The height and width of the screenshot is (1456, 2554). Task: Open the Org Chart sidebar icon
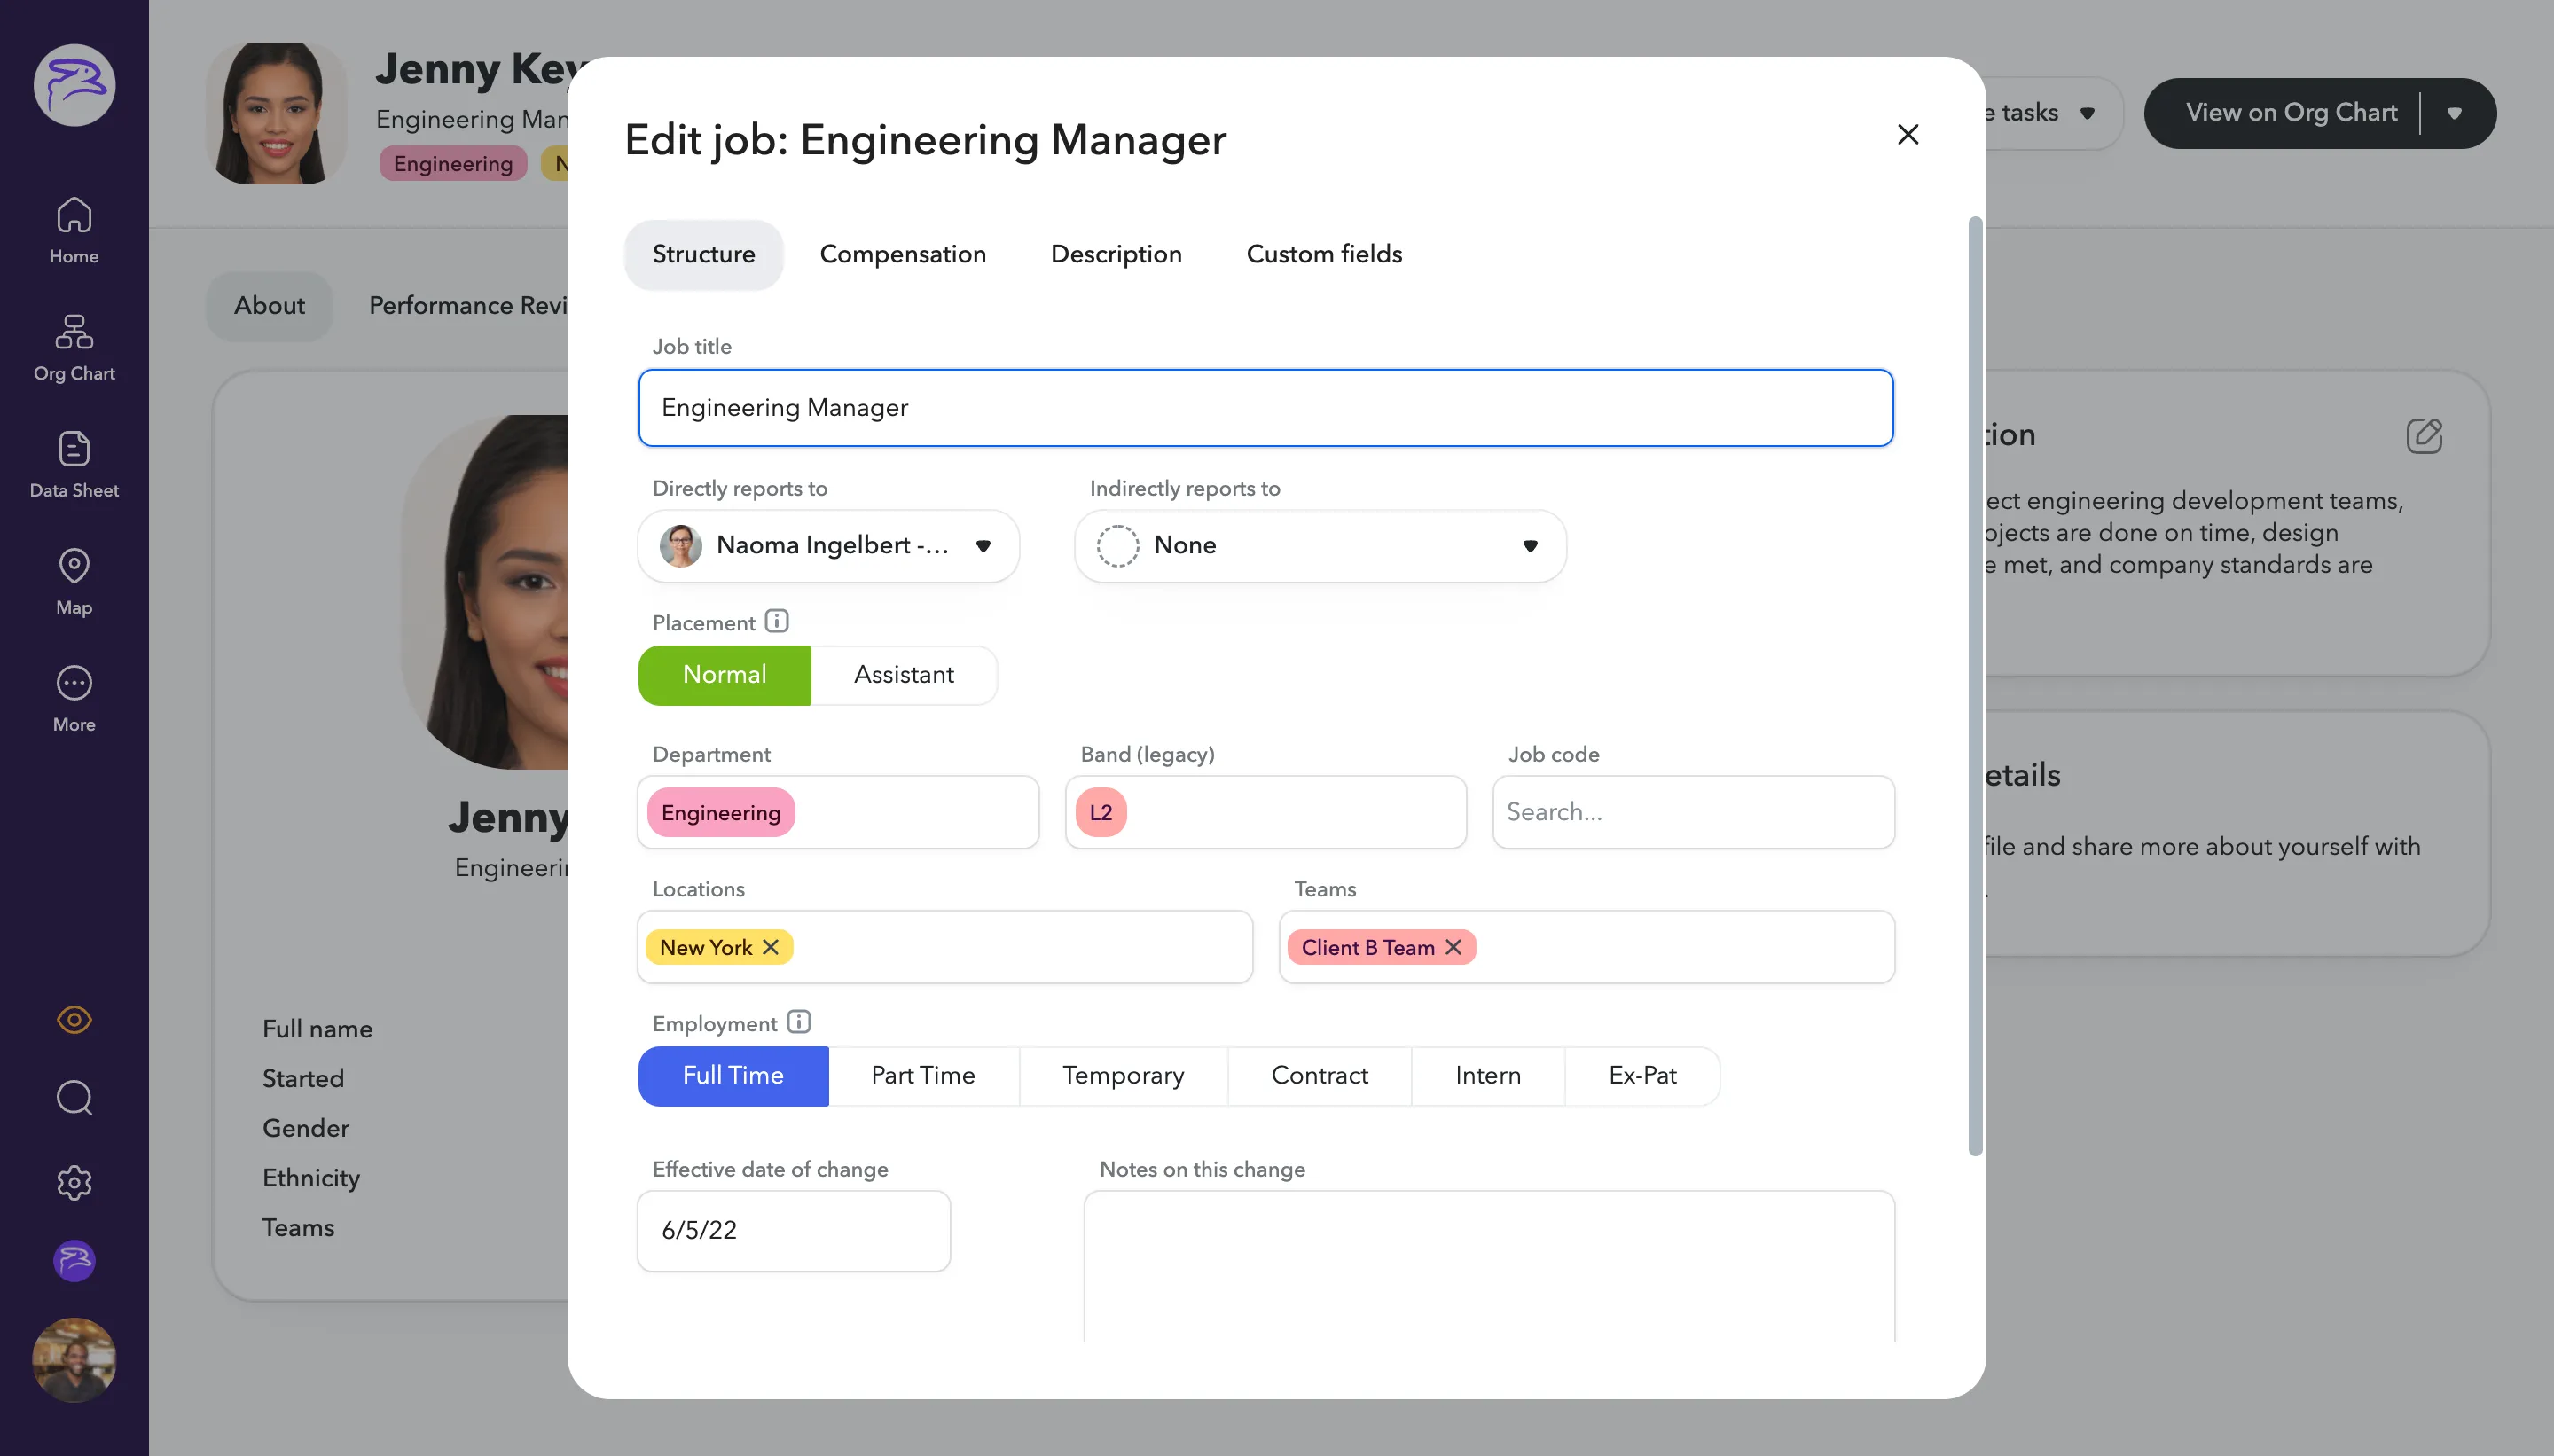click(74, 347)
